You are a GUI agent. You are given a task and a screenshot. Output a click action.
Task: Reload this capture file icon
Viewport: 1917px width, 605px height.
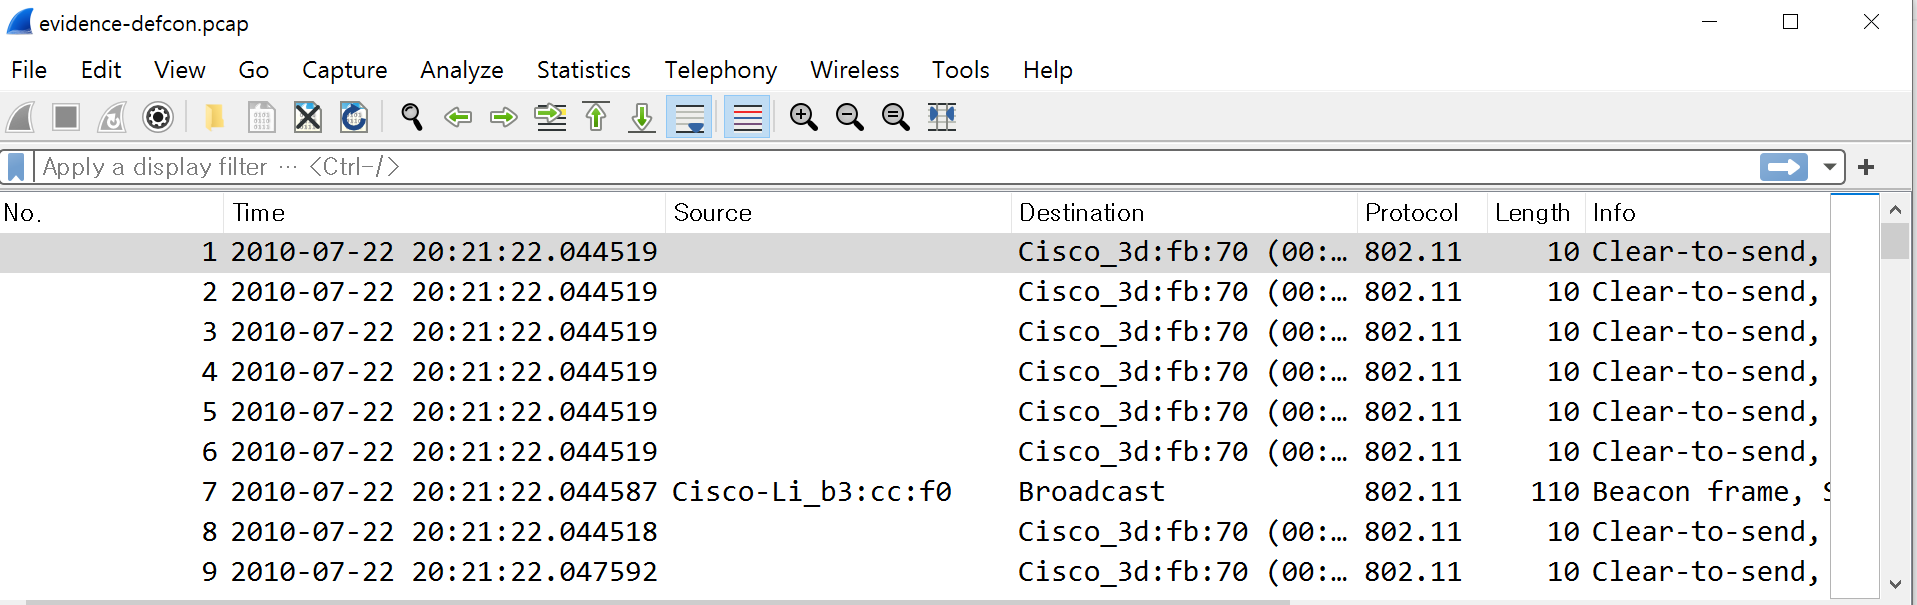point(354,117)
